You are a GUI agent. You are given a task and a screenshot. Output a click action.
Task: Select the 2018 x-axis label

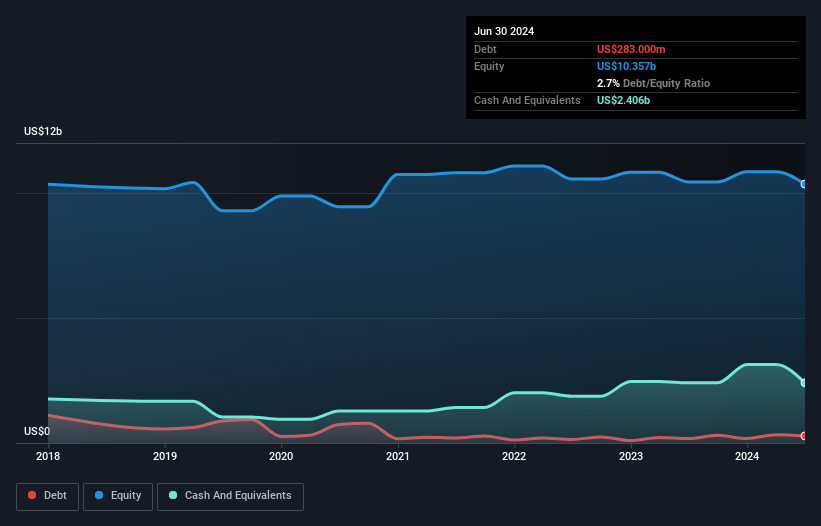(x=48, y=456)
